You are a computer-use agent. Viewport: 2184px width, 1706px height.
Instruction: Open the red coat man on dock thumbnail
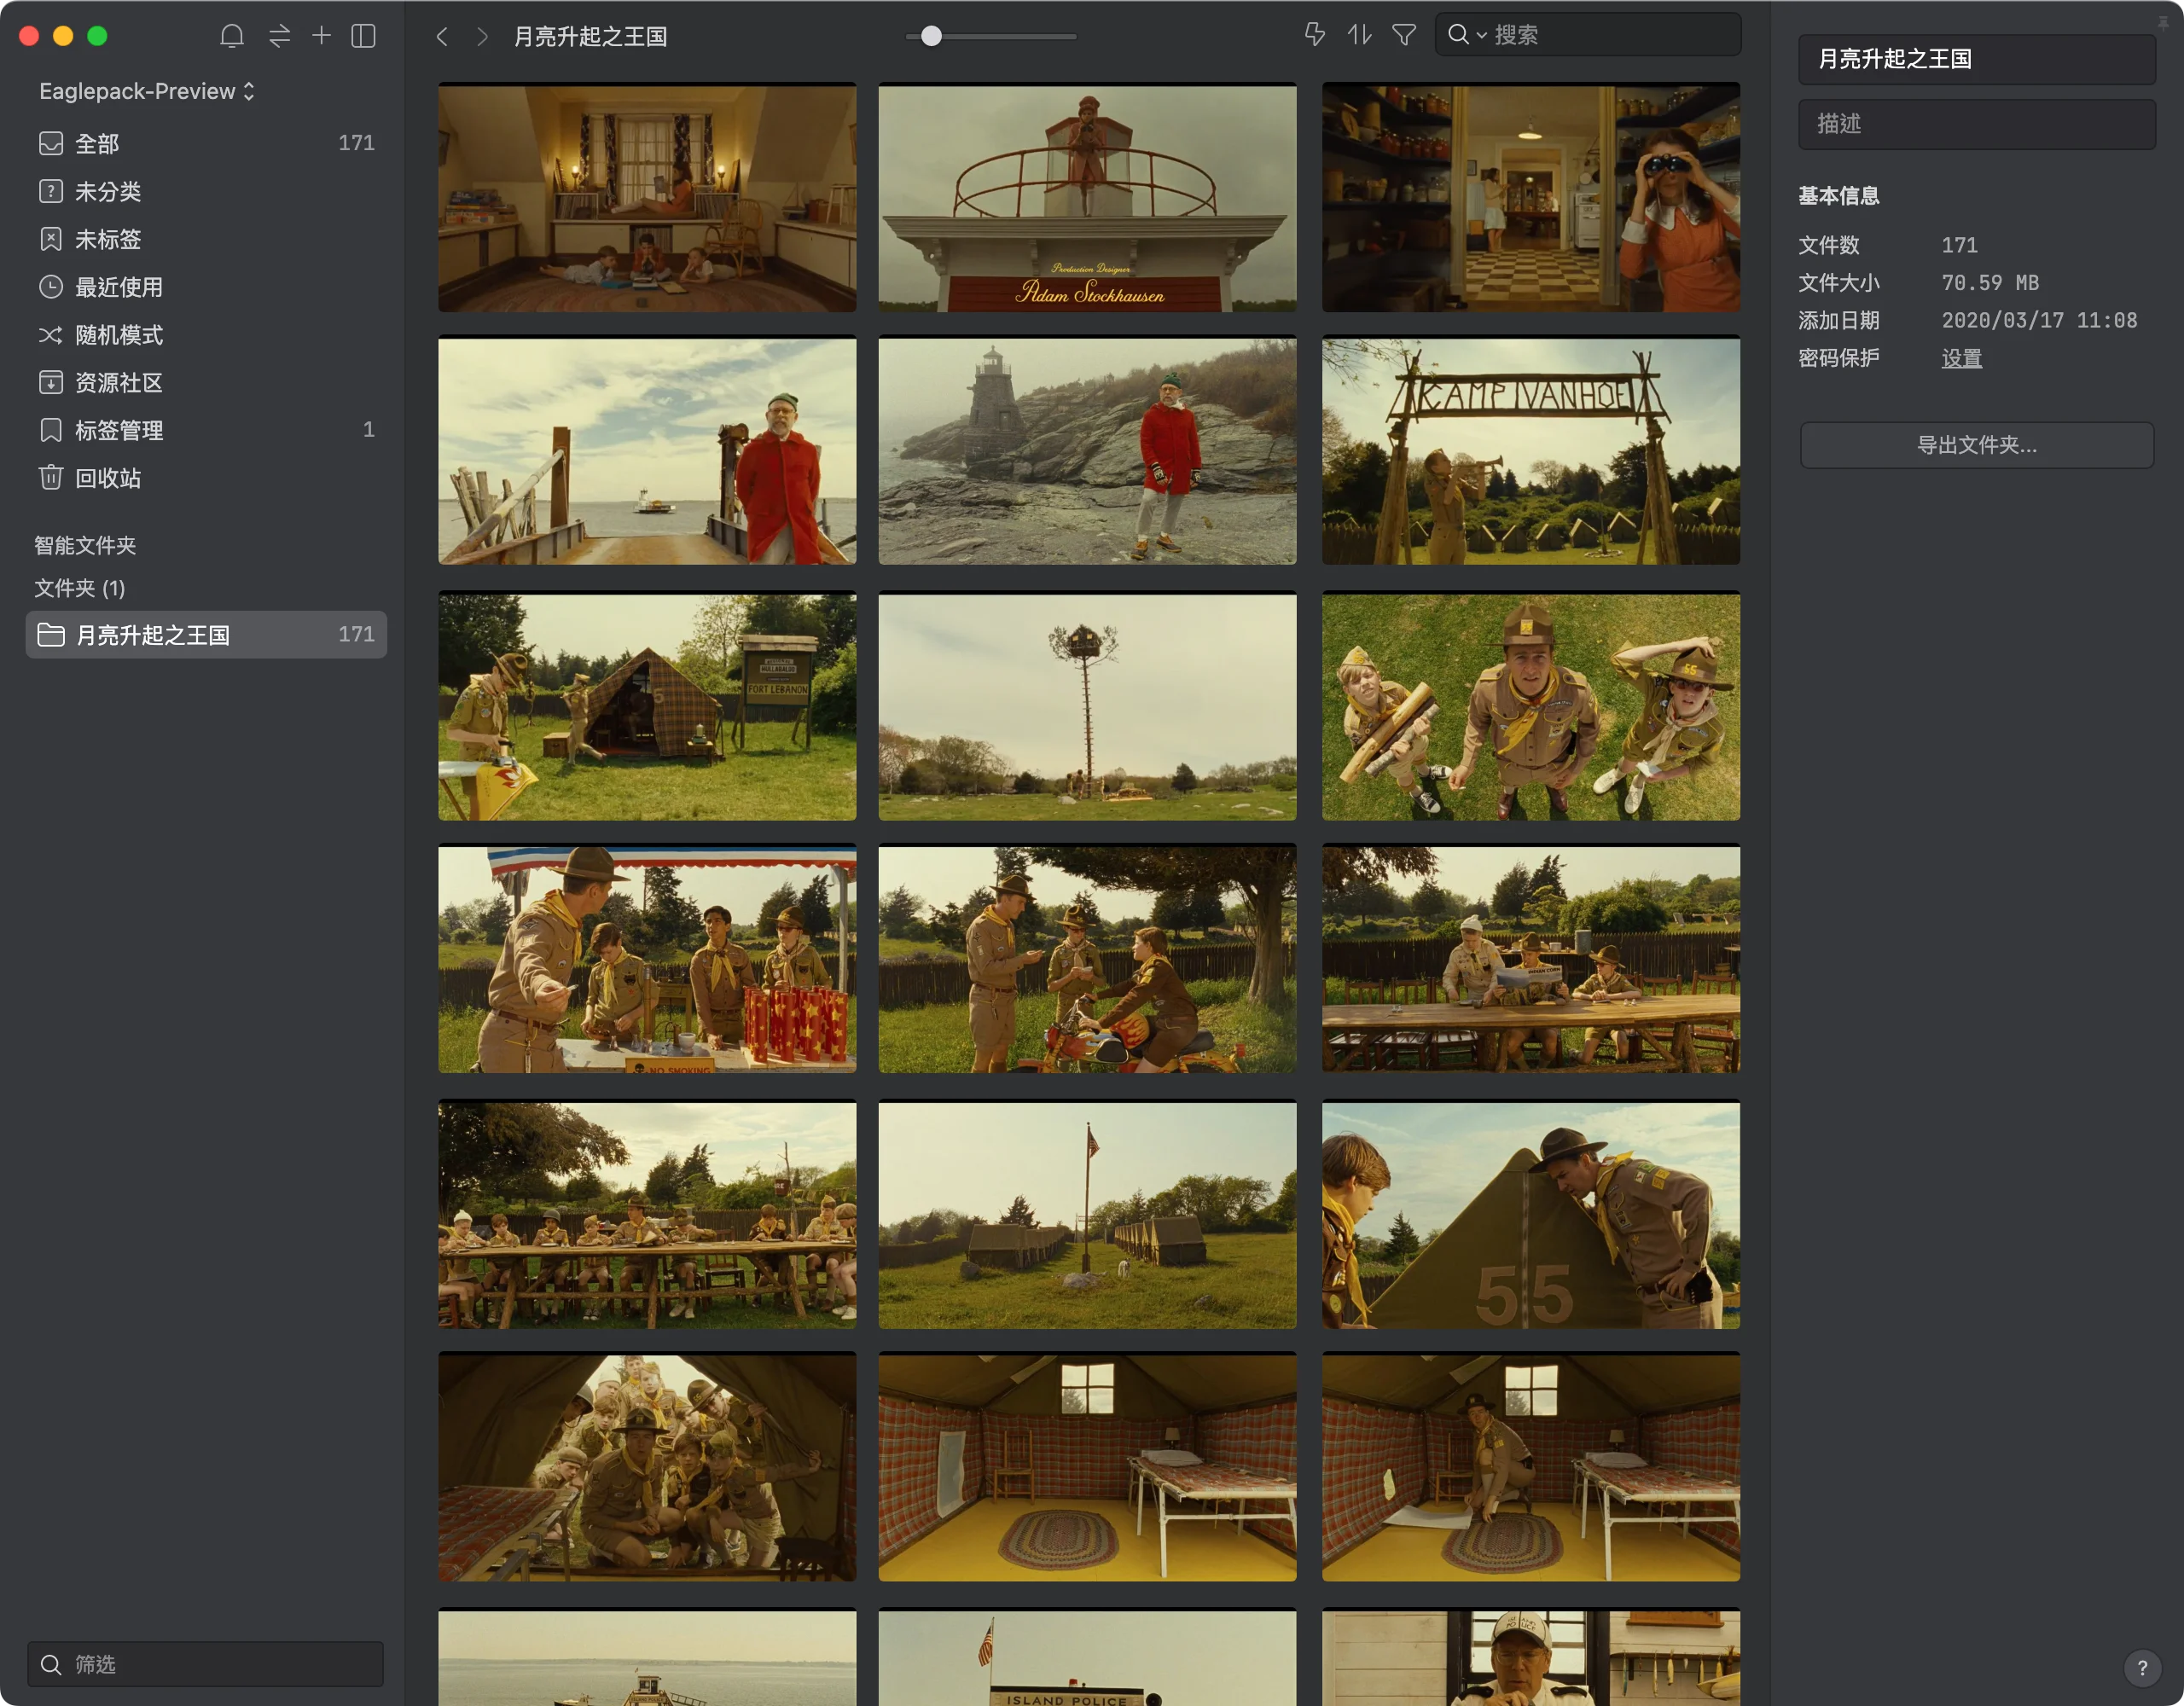click(647, 450)
